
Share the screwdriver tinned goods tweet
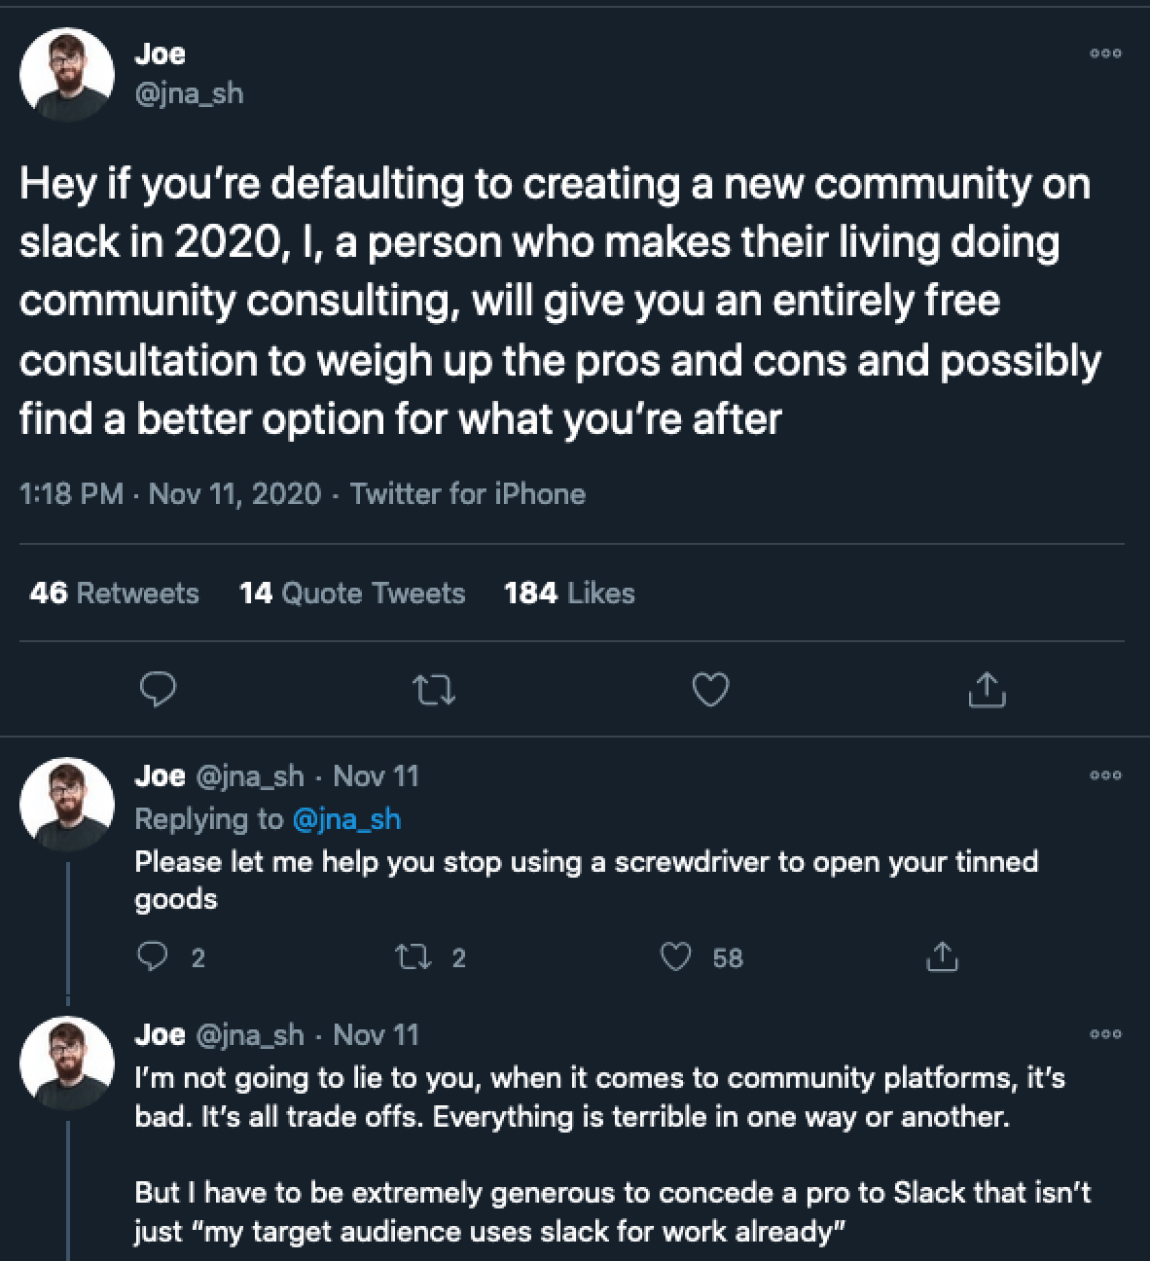941,957
